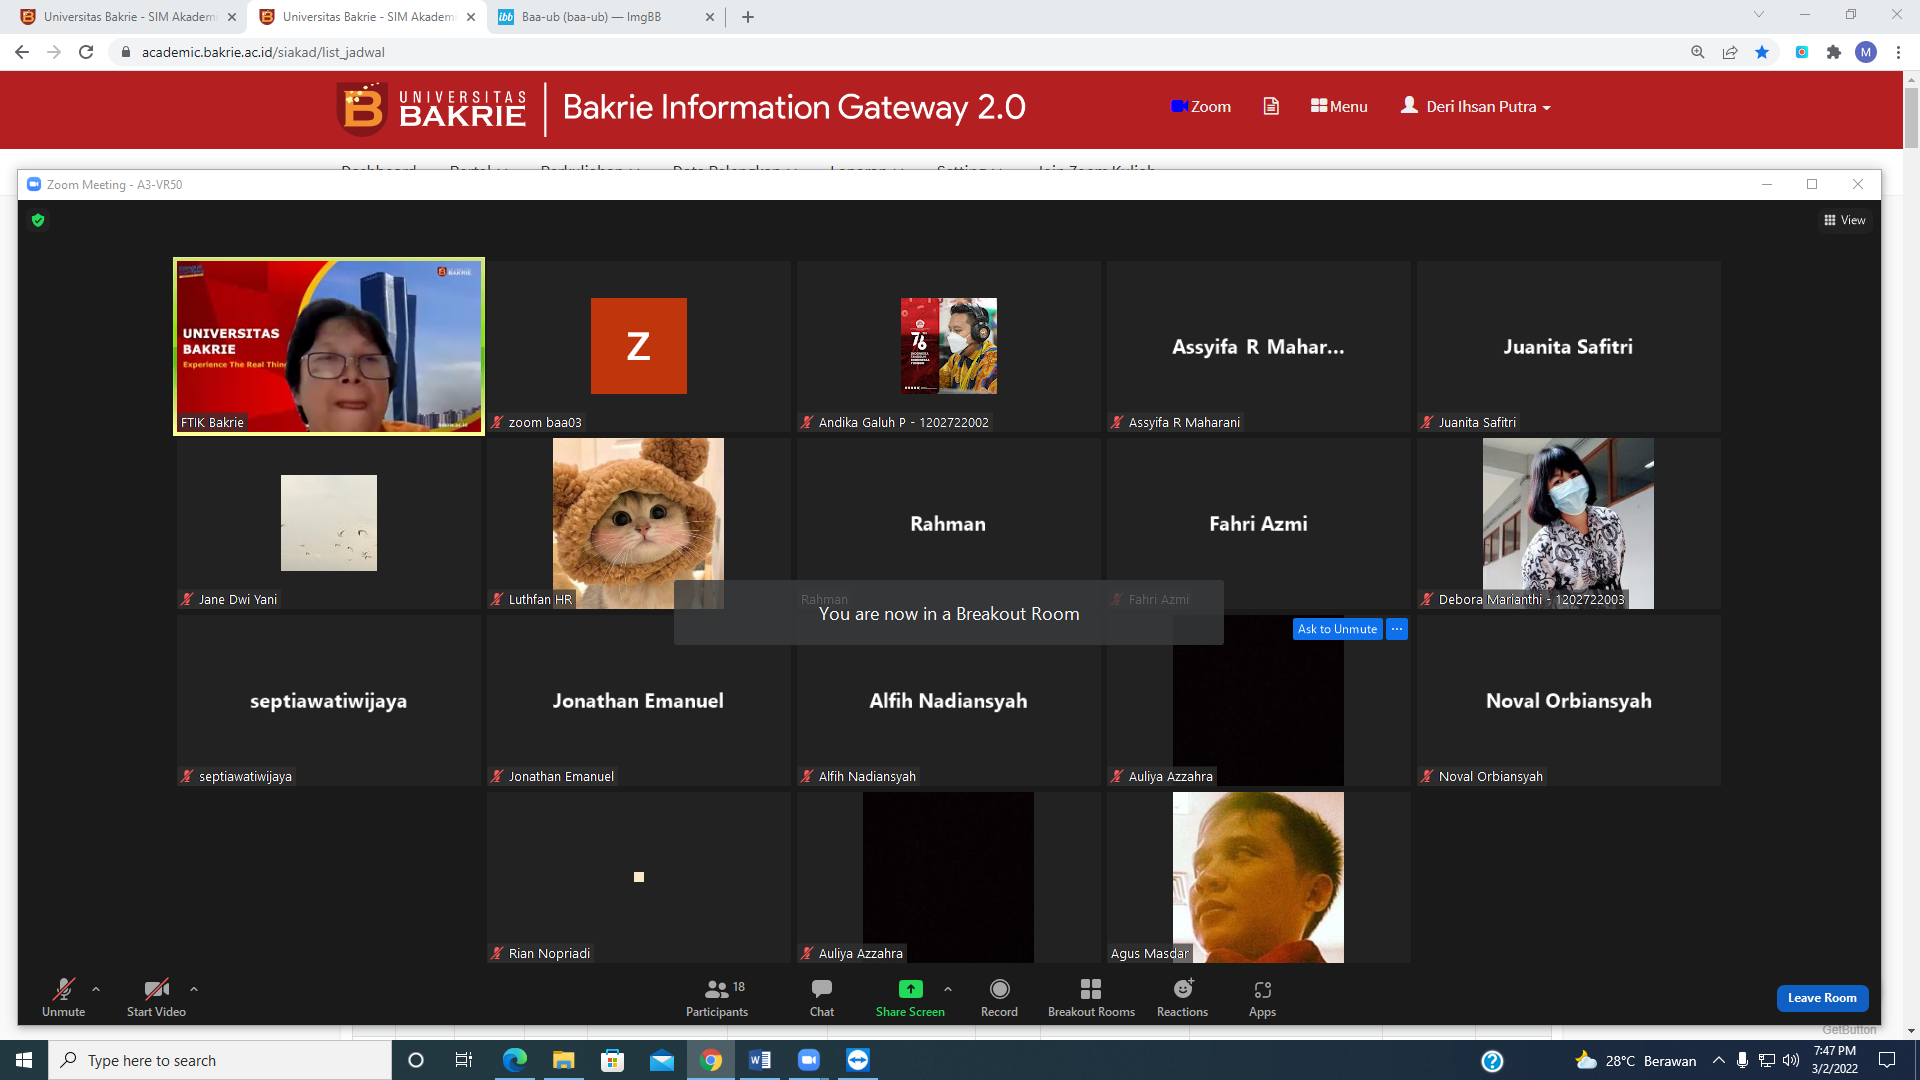Reload the current page

pyautogui.click(x=86, y=52)
